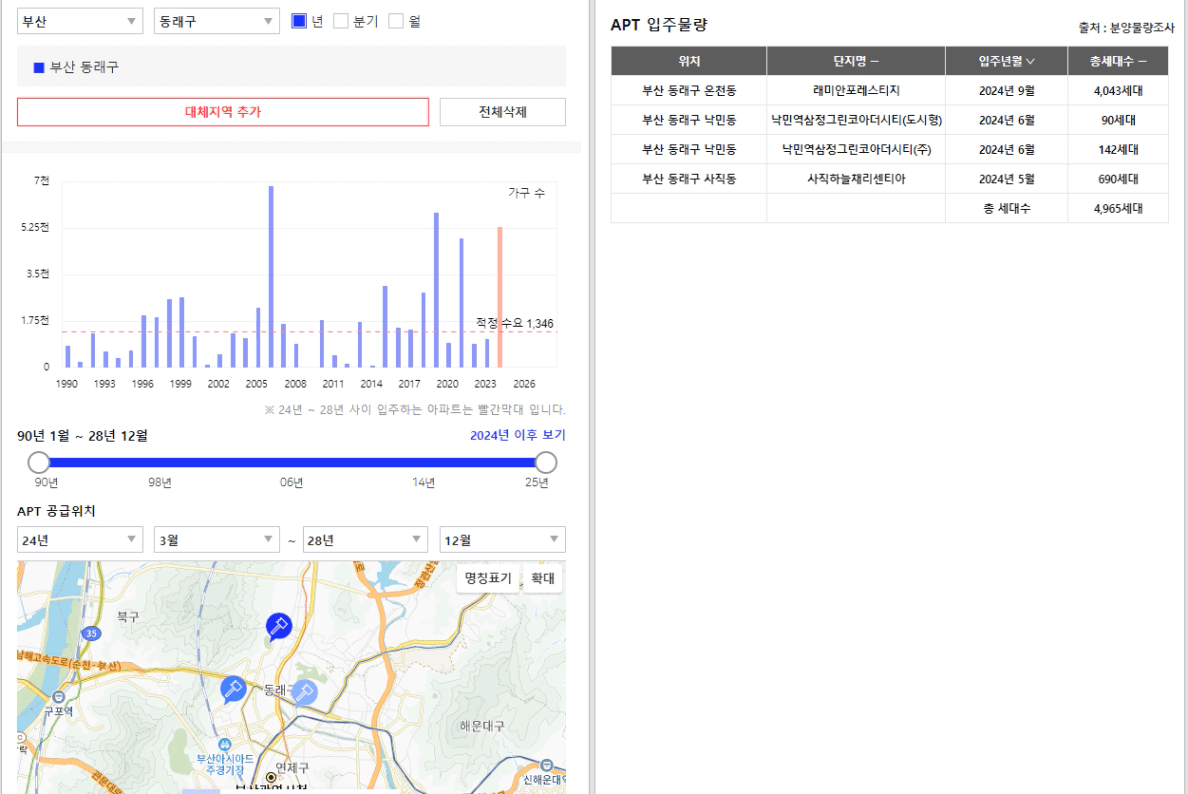Click the 690세대 household count cell
The image size is (1188, 794).
pyautogui.click(x=1118, y=180)
